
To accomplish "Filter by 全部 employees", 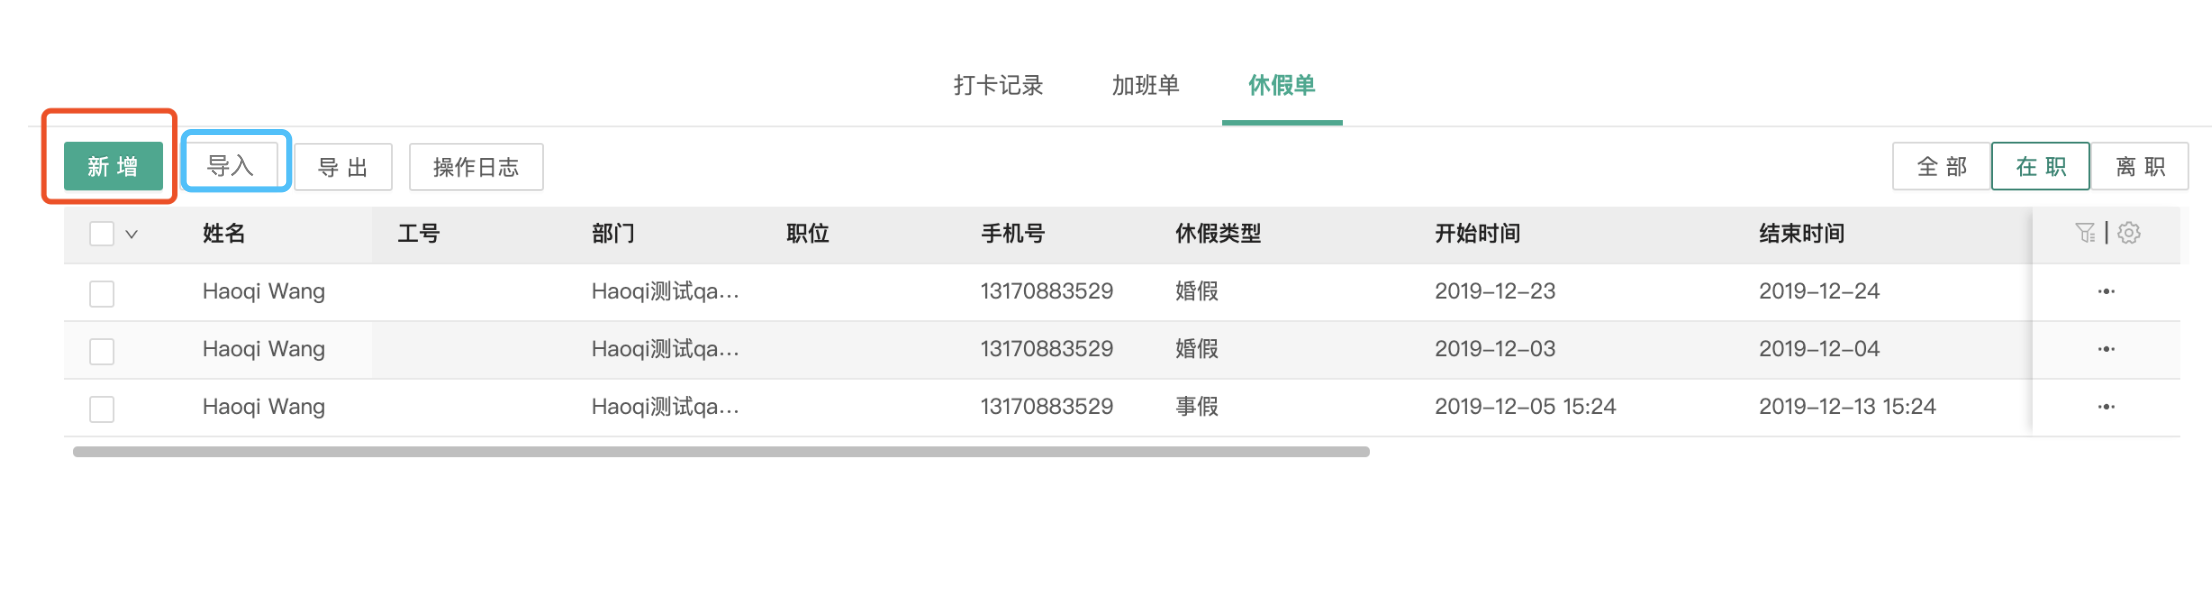I will [1942, 166].
